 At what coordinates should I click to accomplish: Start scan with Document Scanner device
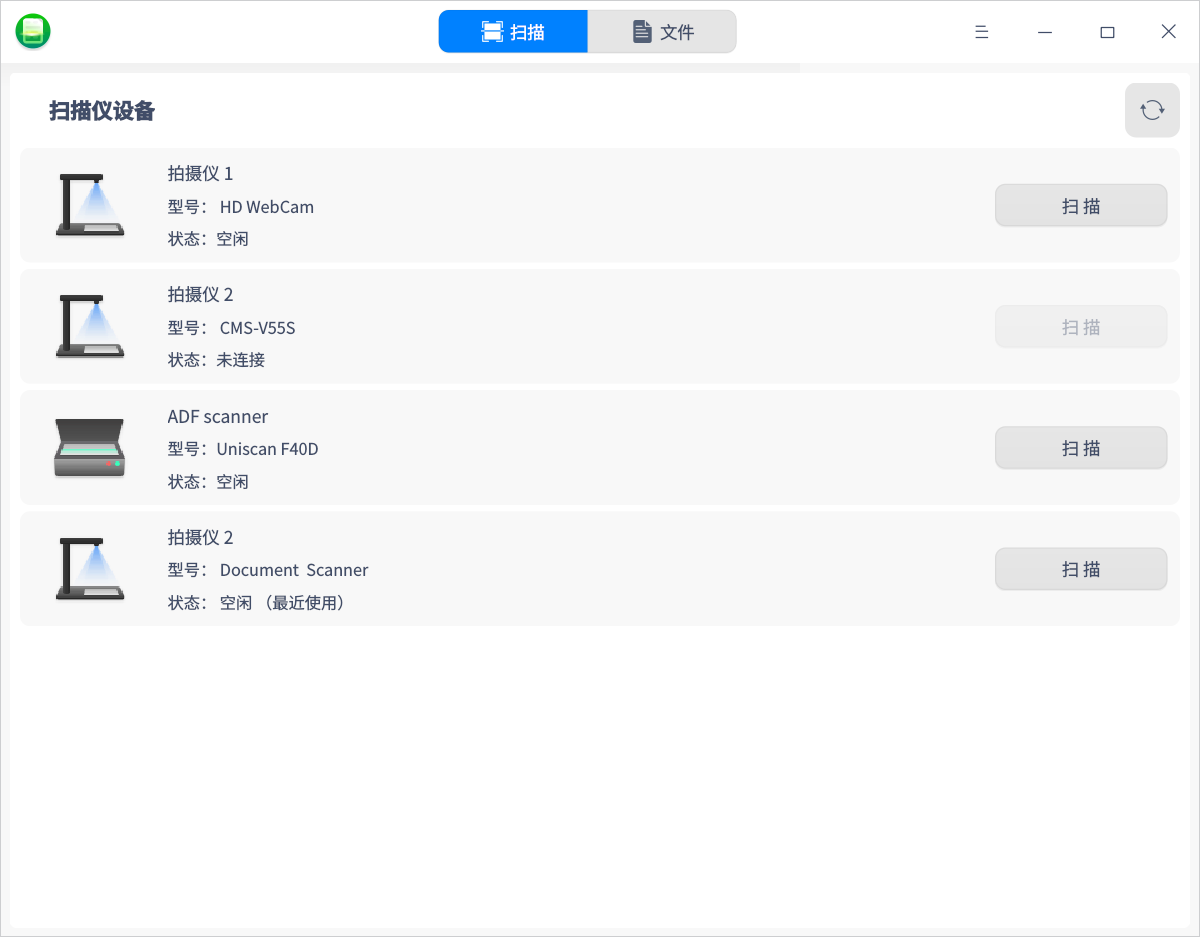coord(1081,569)
